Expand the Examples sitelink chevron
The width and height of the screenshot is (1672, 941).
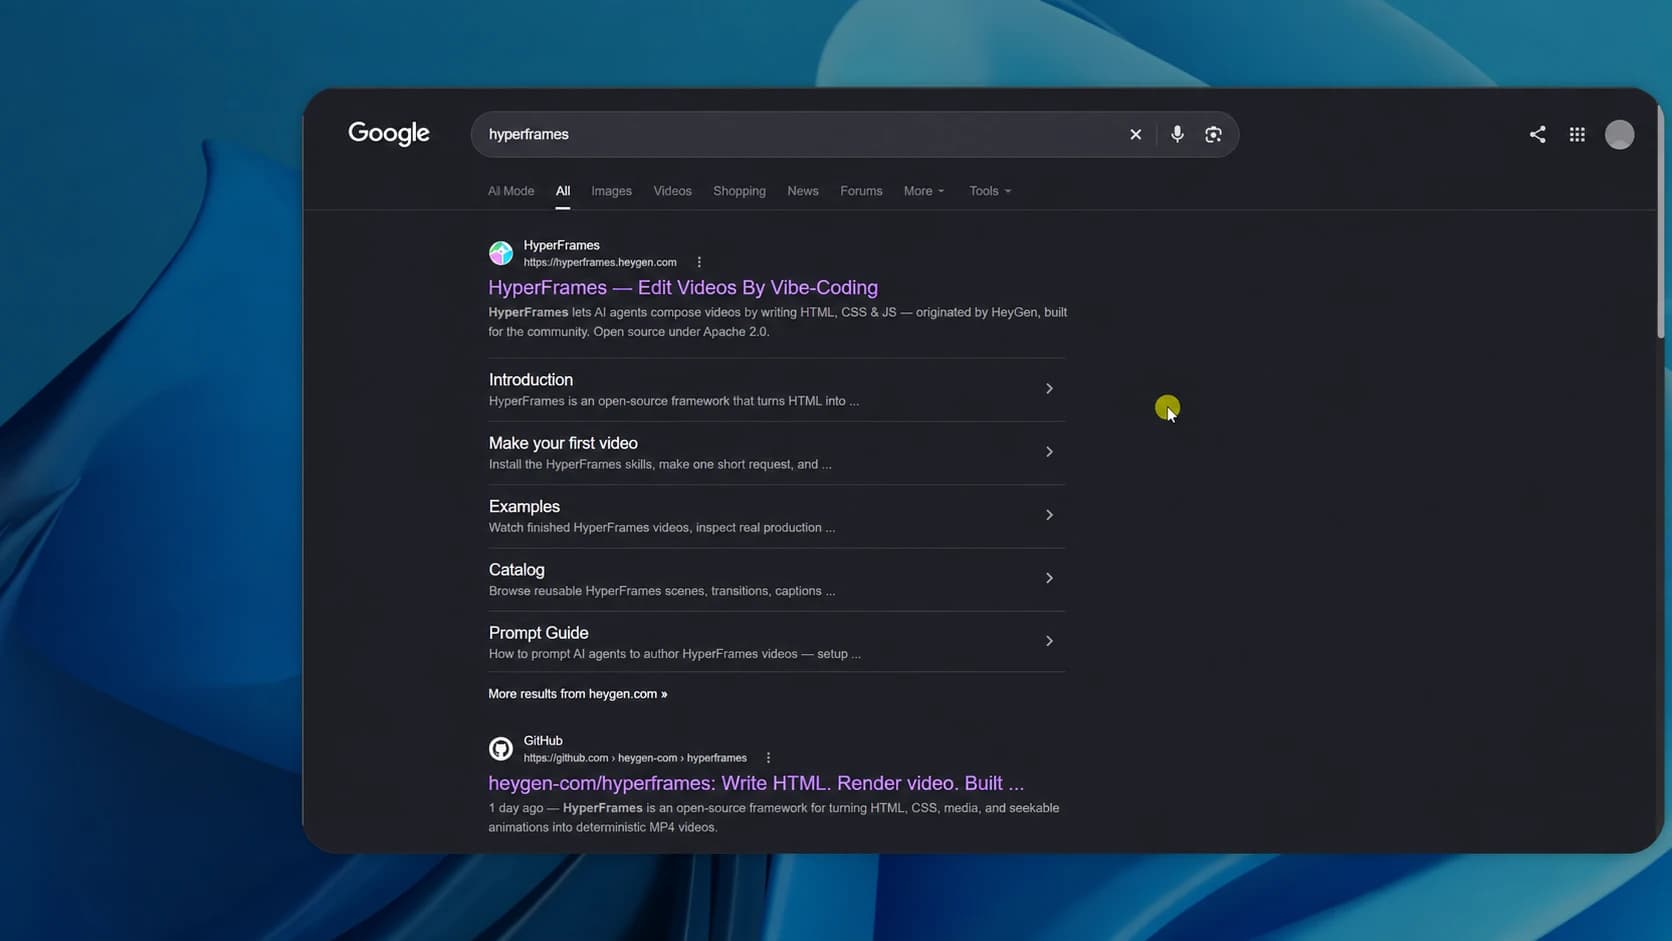click(1049, 515)
